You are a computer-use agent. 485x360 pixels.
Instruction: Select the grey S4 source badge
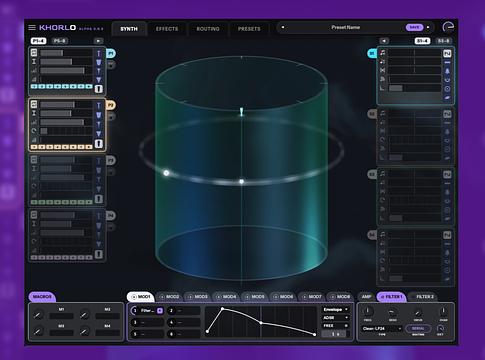(x=372, y=235)
